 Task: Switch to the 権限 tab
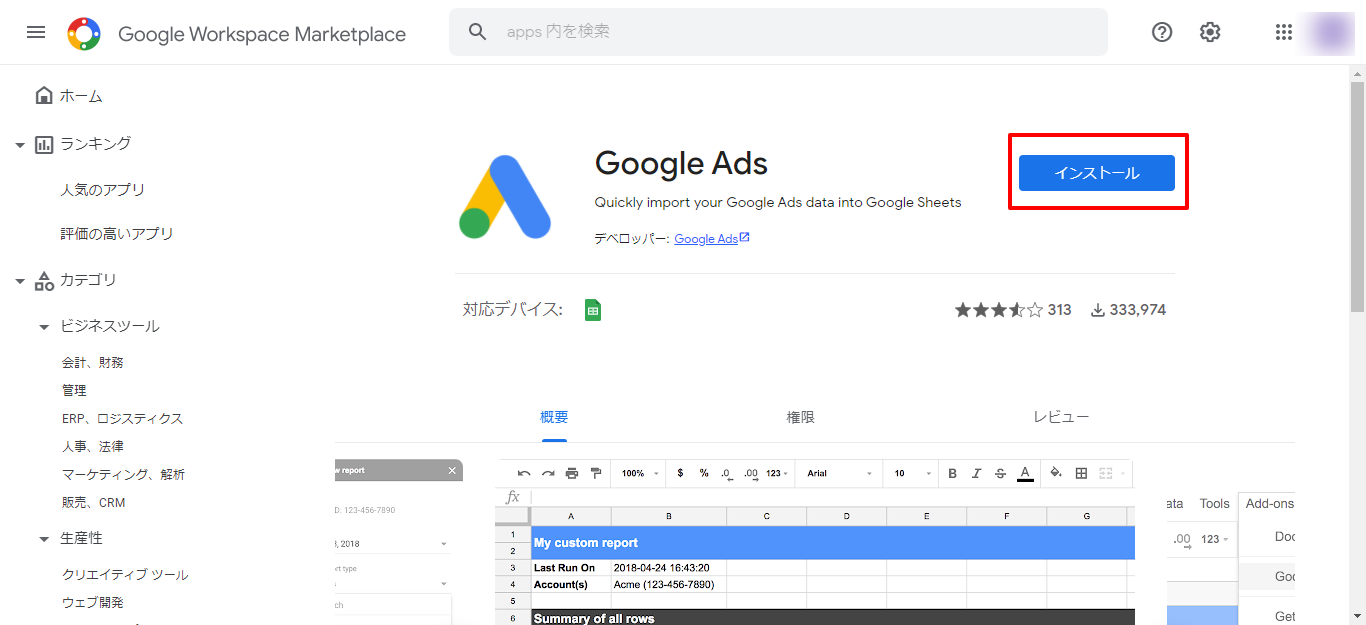click(801, 418)
